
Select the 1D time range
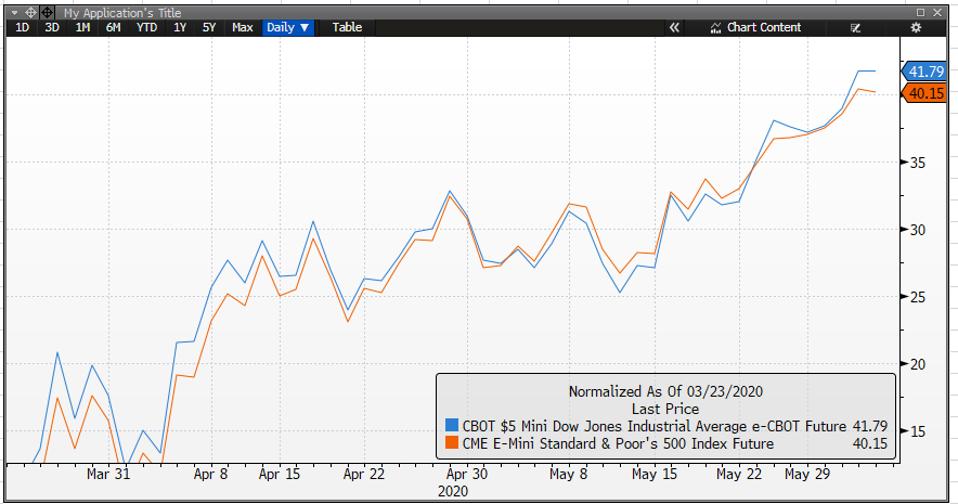tap(22, 28)
